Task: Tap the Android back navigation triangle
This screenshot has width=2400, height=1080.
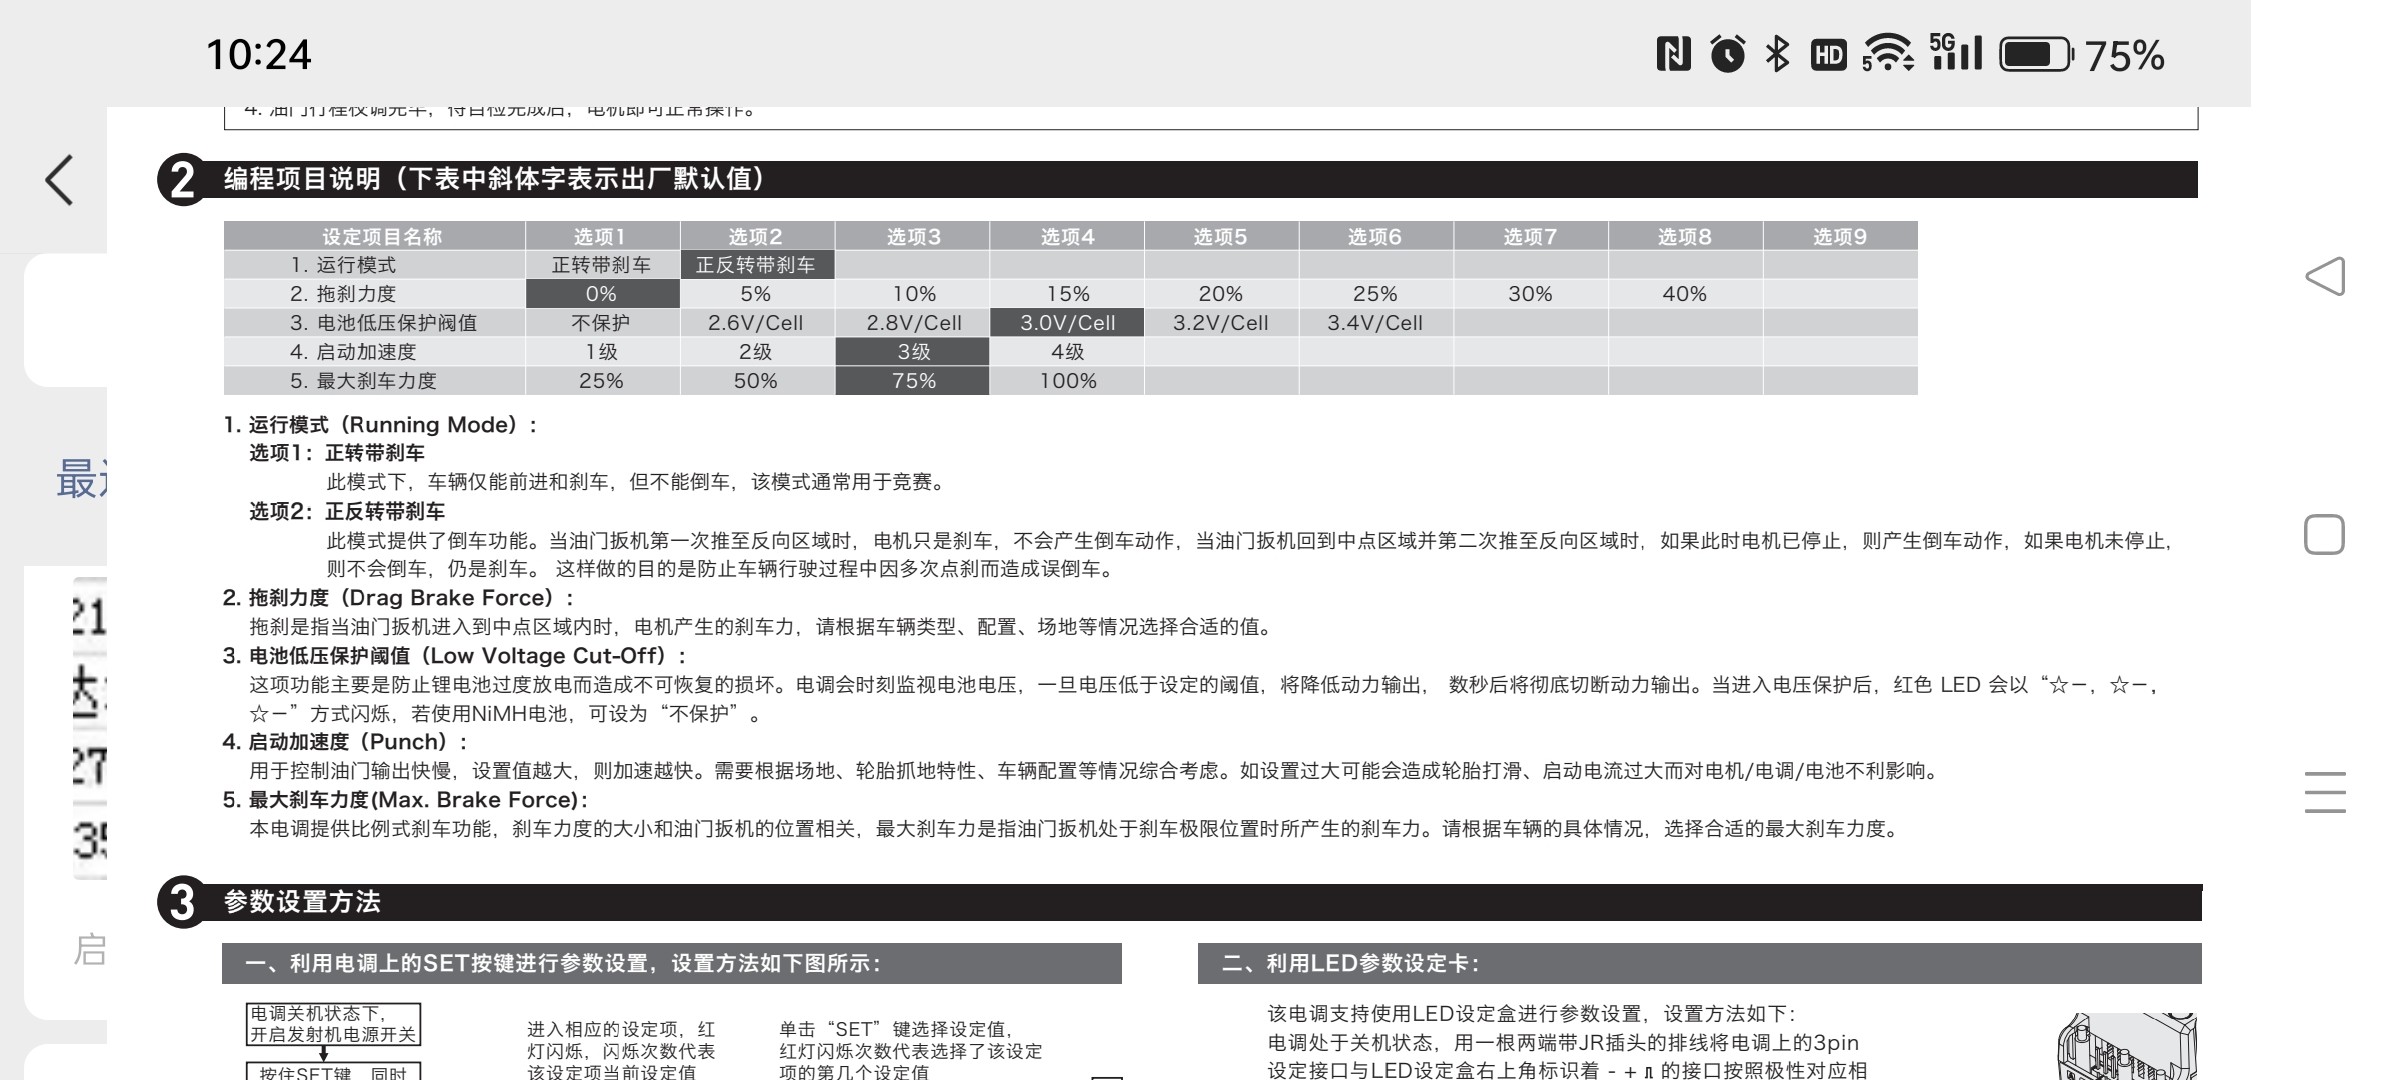Action: [x=2324, y=276]
